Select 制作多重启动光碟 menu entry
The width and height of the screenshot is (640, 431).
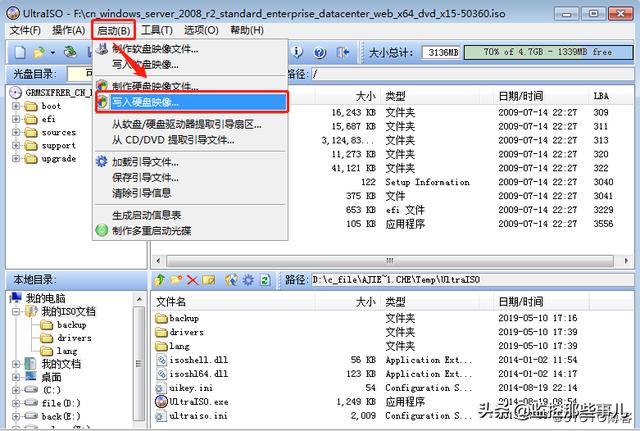[190, 231]
